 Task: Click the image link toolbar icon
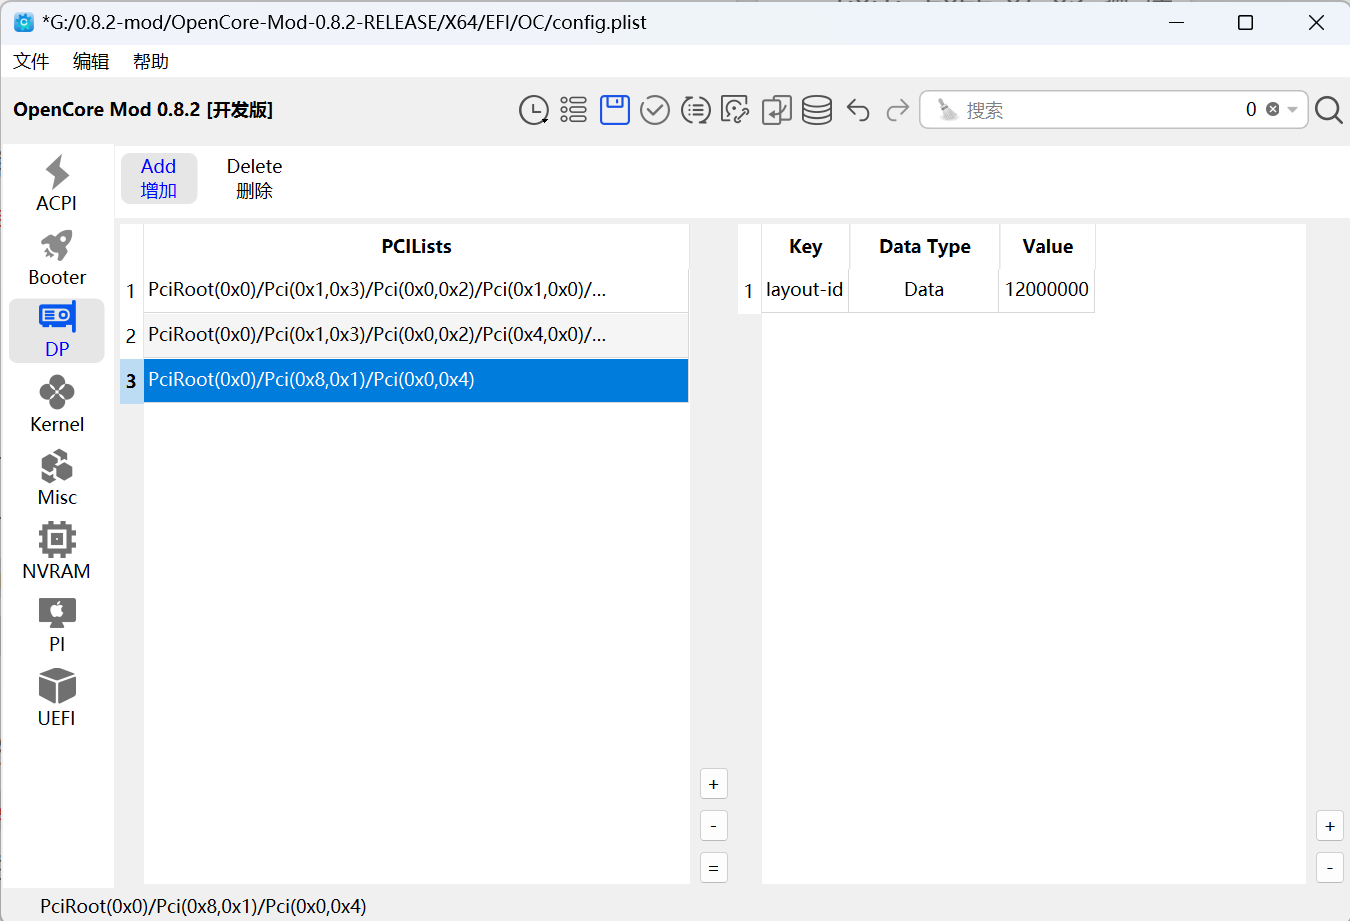pos(736,110)
